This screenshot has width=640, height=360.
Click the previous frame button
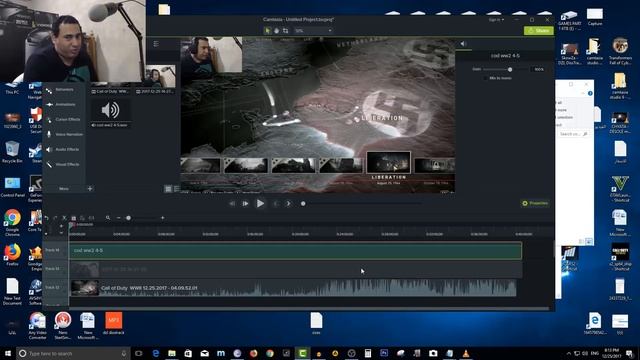(x=232, y=203)
